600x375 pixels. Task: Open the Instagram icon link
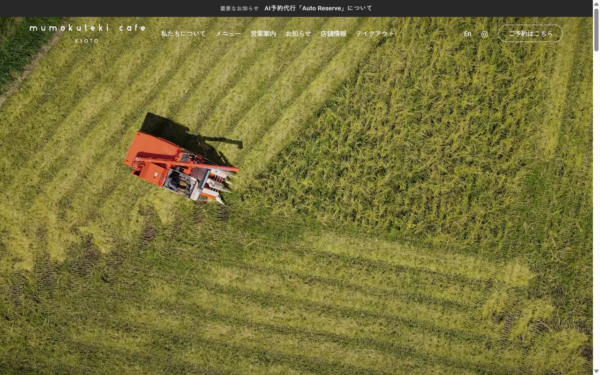click(x=484, y=34)
